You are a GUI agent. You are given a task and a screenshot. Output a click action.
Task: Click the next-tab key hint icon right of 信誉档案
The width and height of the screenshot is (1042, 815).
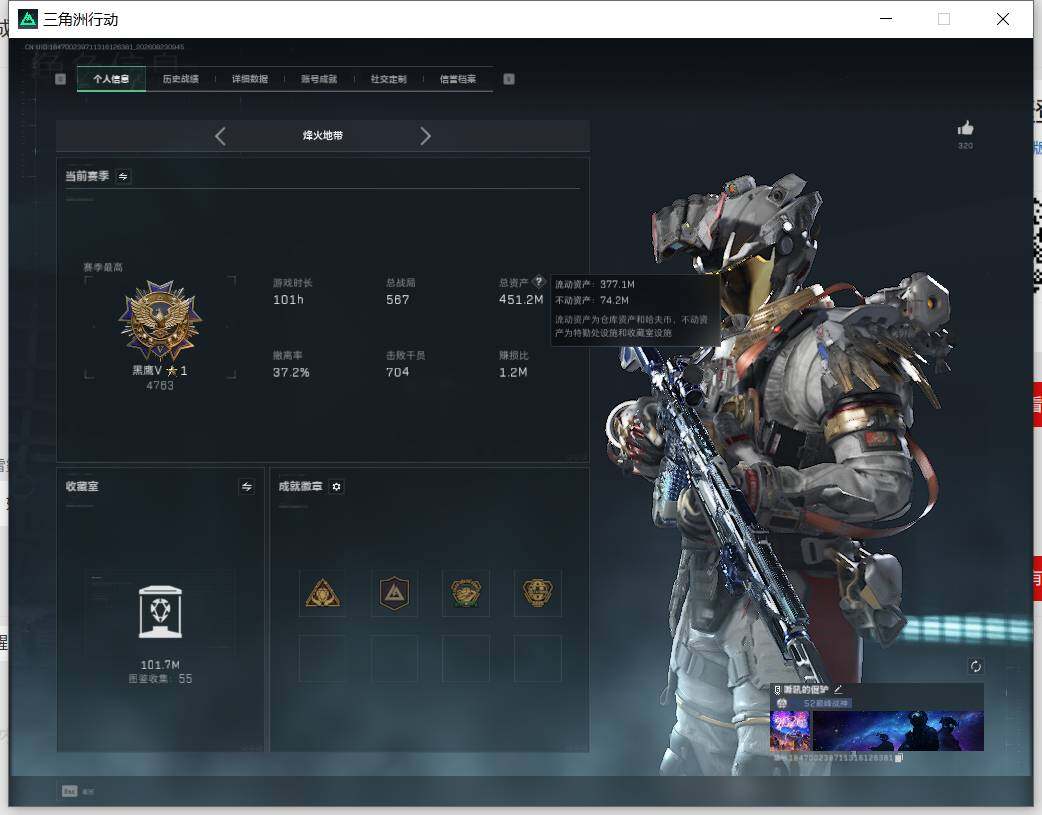(509, 79)
